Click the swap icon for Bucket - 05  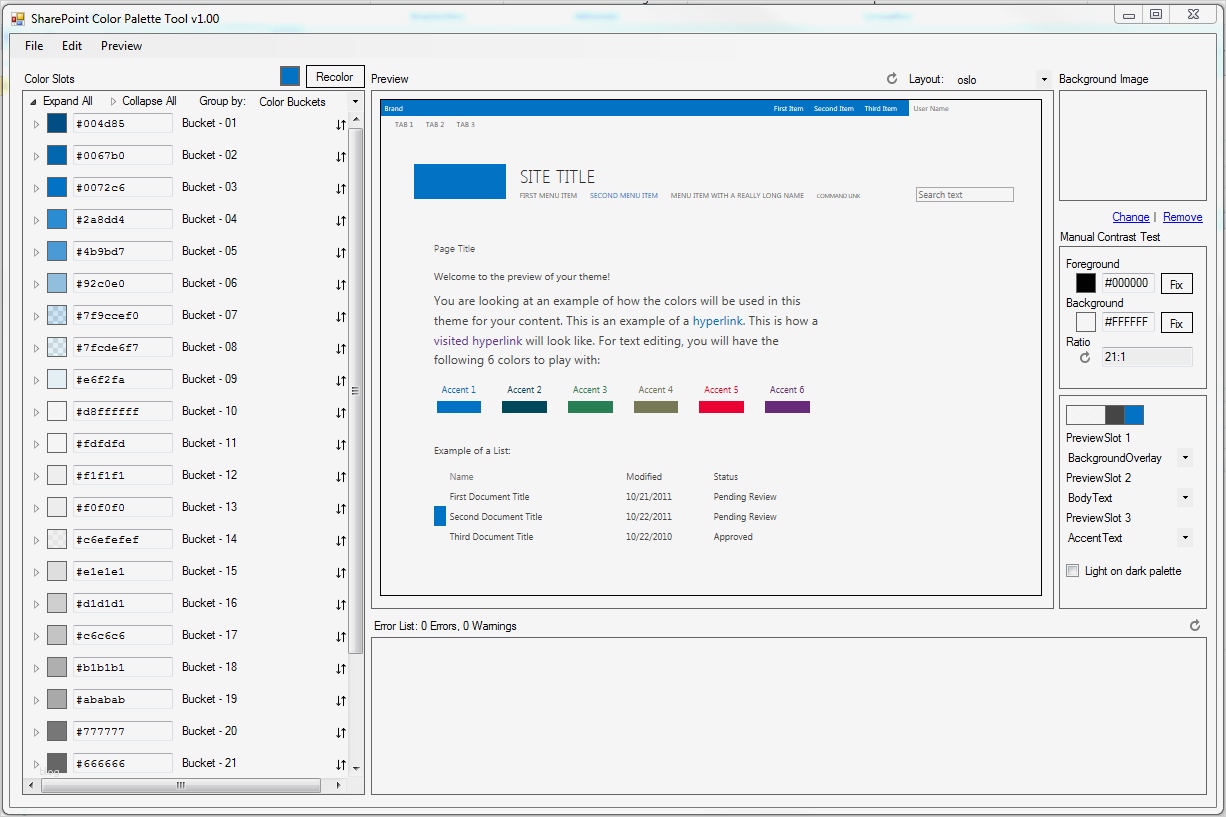(x=340, y=253)
